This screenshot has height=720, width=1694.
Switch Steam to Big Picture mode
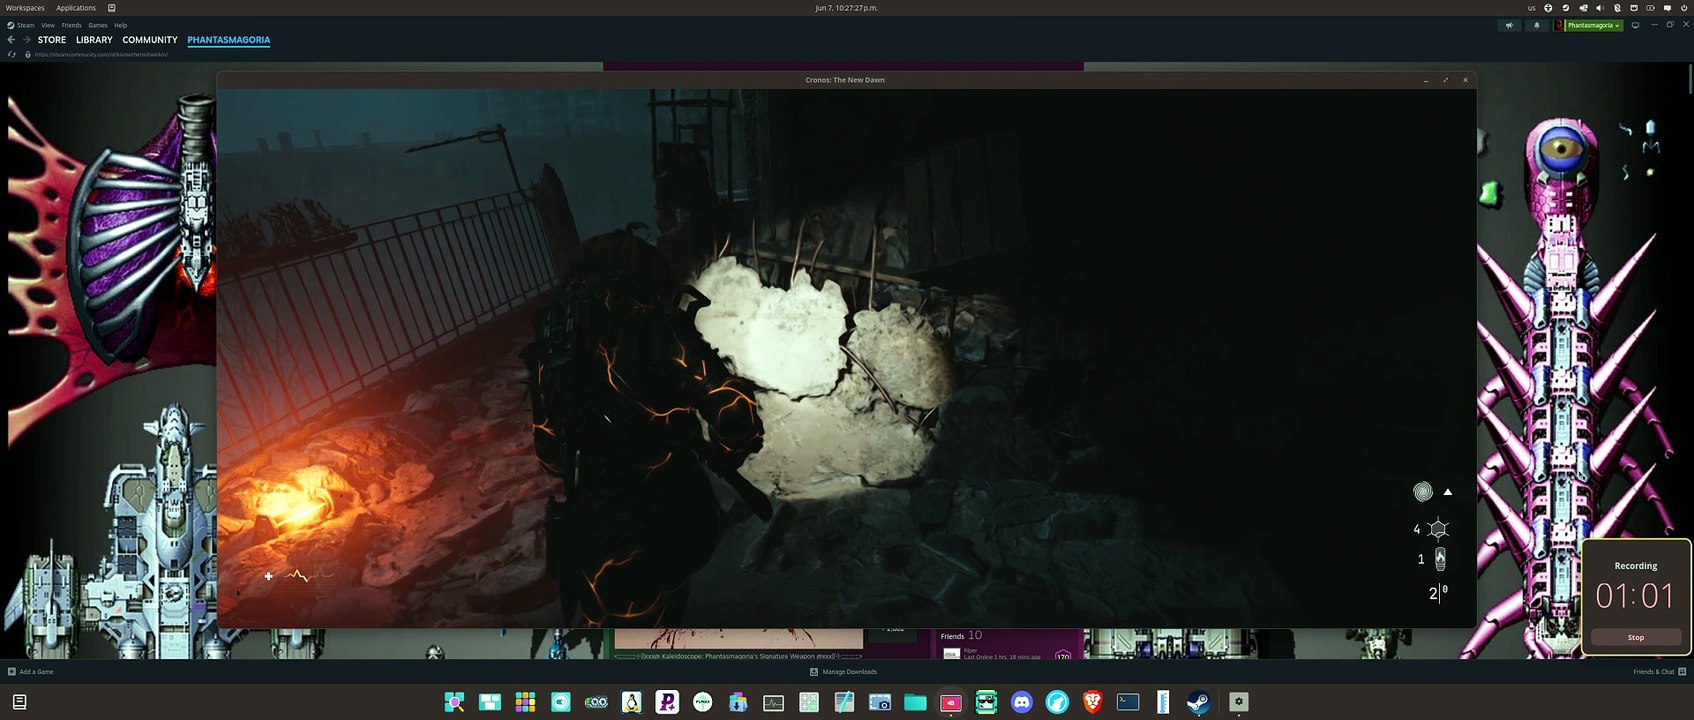[x=1635, y=25]
